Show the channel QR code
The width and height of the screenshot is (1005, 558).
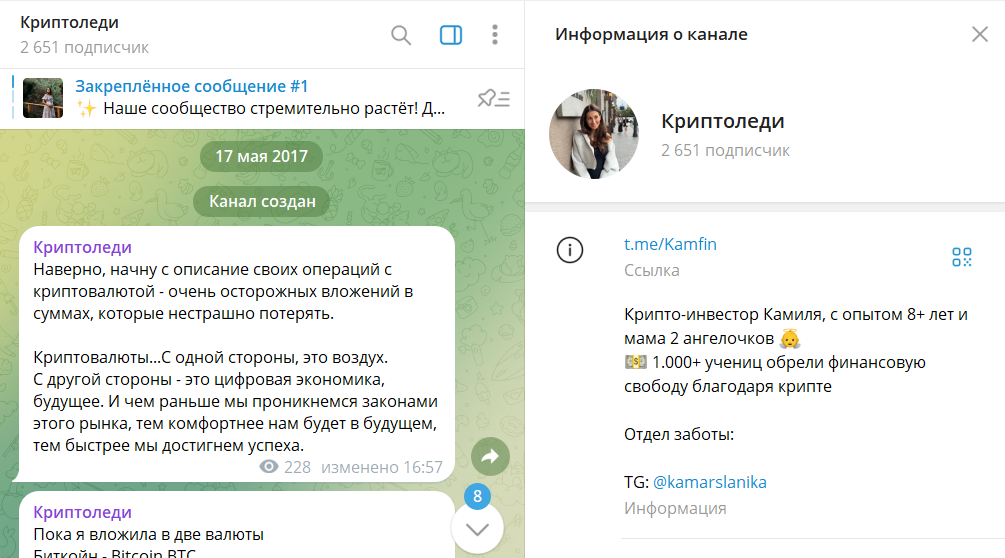tap(961, 257)
